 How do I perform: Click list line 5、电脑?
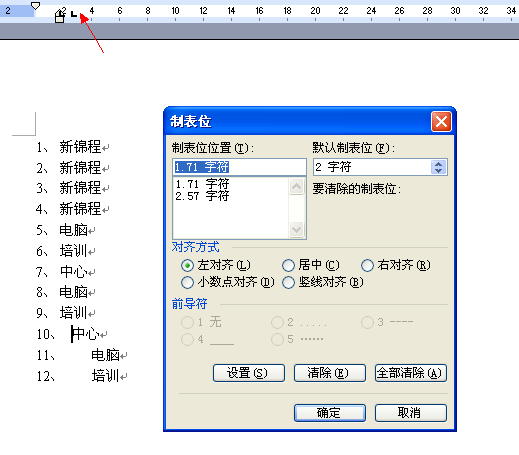pyautogui.click(x=66, y=230)
